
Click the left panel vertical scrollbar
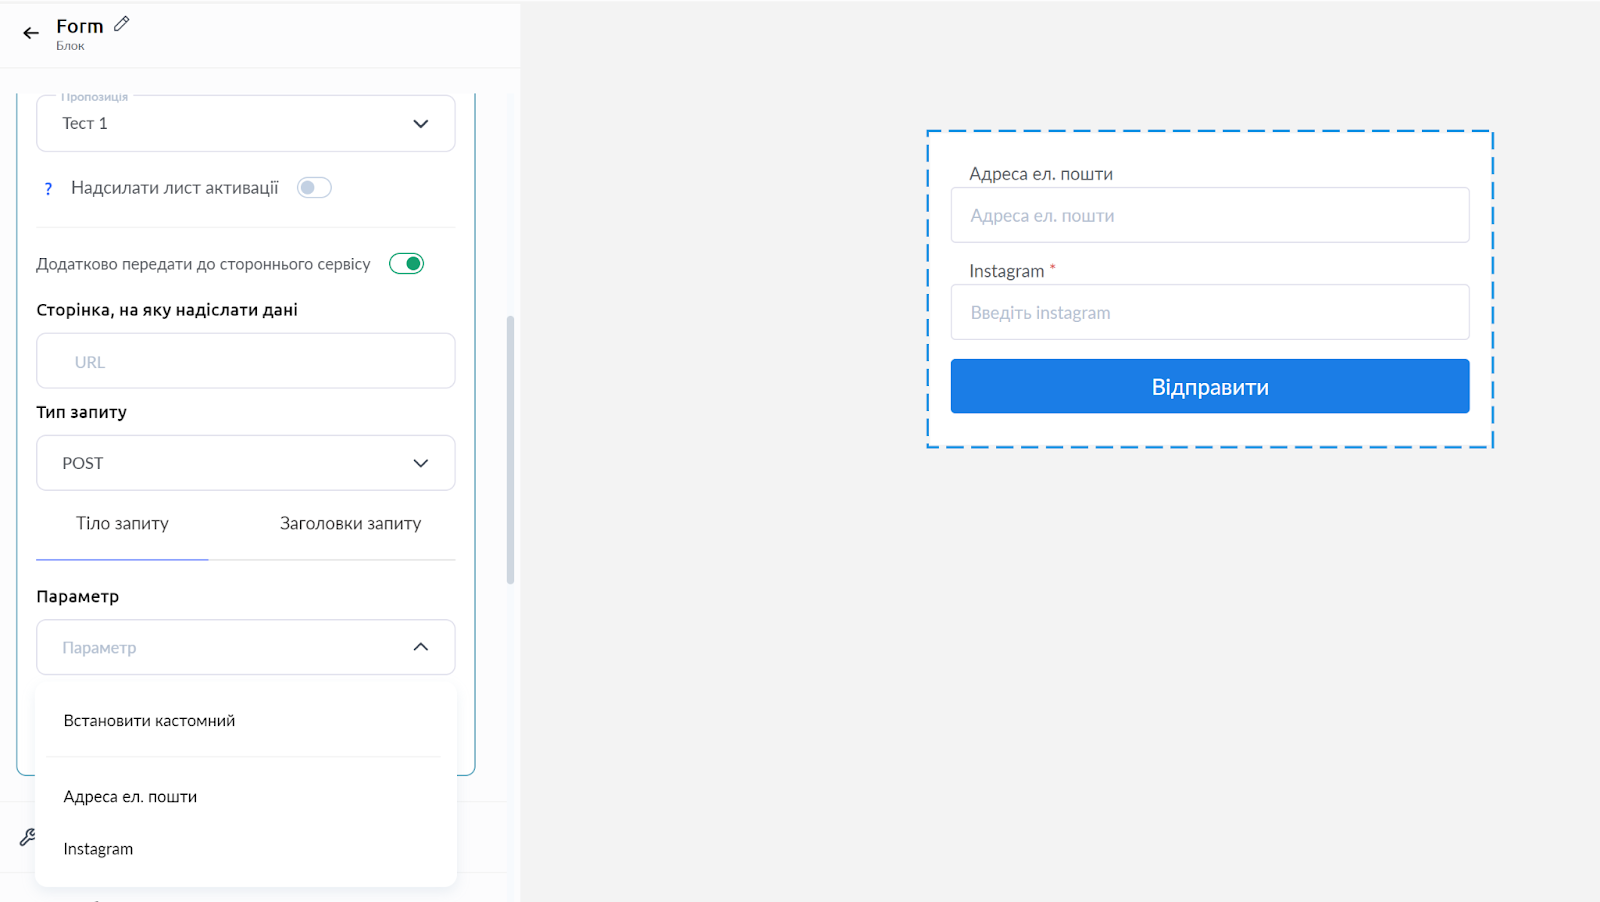[511, 450]
